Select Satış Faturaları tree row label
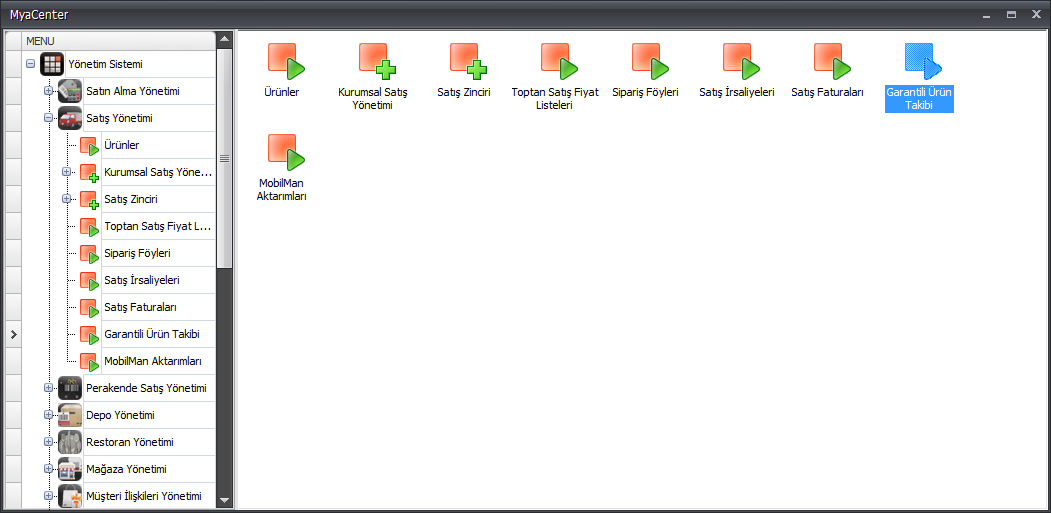 [141, 307]
